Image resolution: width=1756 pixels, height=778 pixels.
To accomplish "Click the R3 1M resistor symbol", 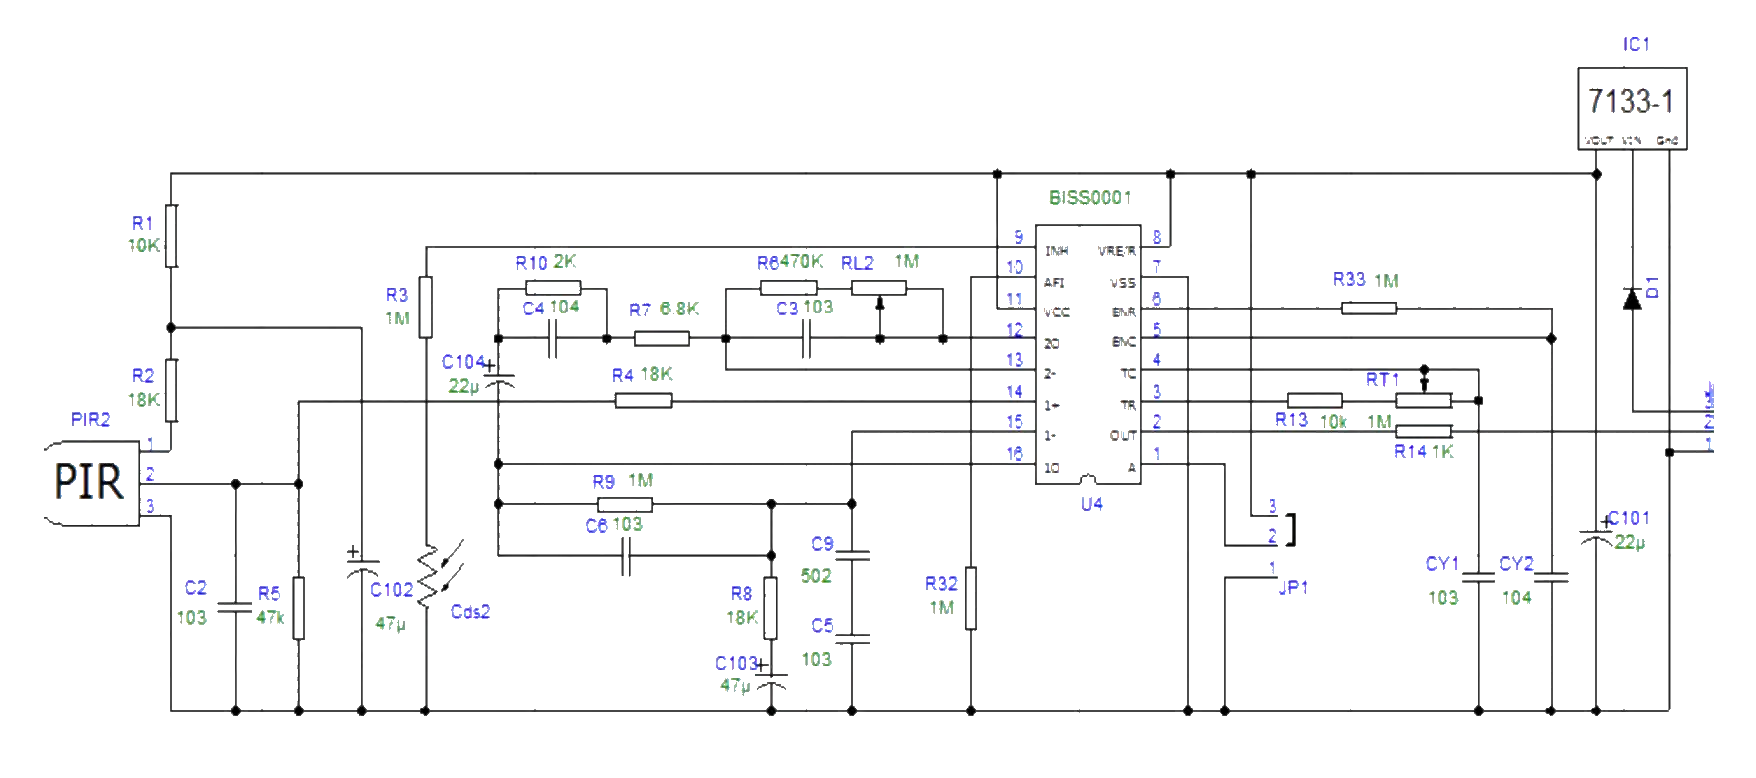I will point(426,307).
